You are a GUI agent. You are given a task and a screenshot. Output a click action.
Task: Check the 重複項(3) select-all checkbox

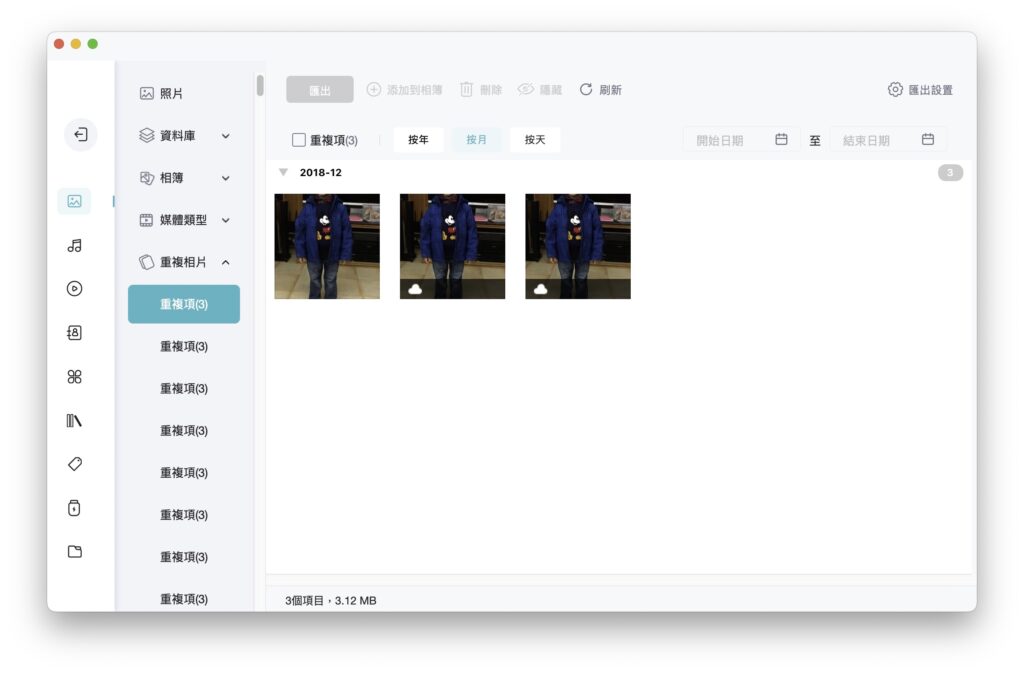pyautogui.click(x=298, y=140)
